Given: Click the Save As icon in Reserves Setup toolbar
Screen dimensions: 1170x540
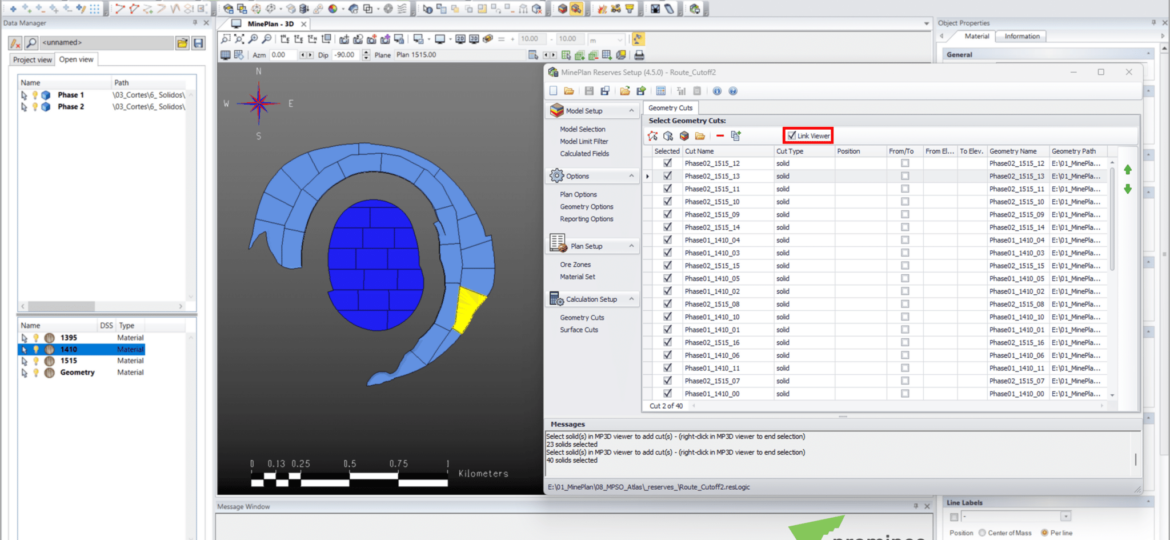Looking at the screenshot, I should [x=604, y=91].
